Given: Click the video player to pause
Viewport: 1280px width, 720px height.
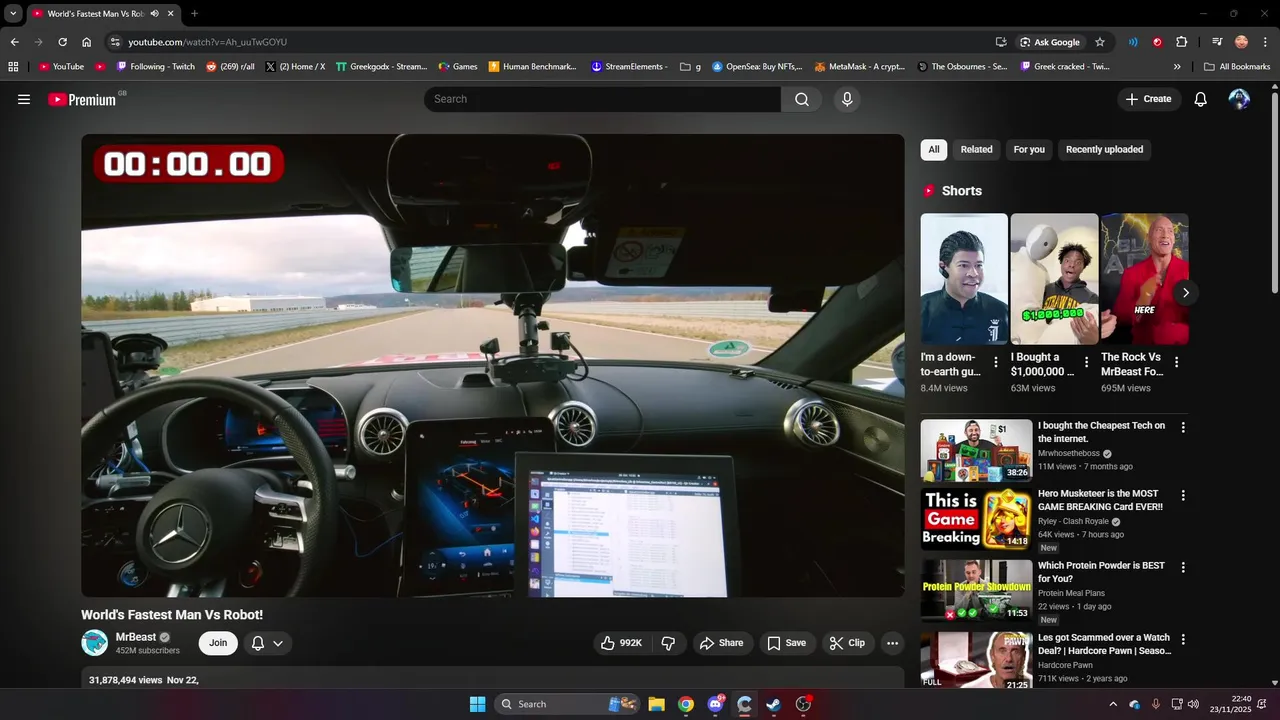Looking at the screenshot, I should (x=492, y=365).
